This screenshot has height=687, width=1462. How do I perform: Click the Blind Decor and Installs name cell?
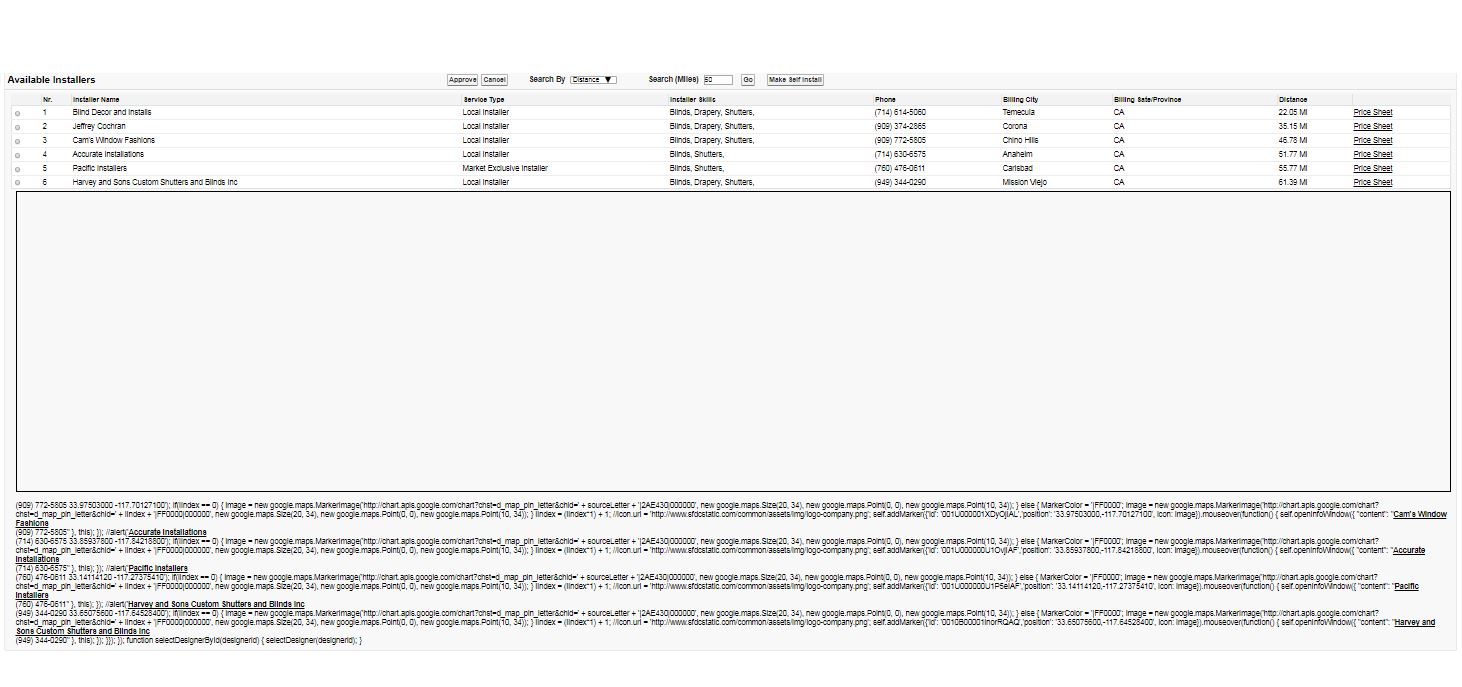tap(112, 112)
